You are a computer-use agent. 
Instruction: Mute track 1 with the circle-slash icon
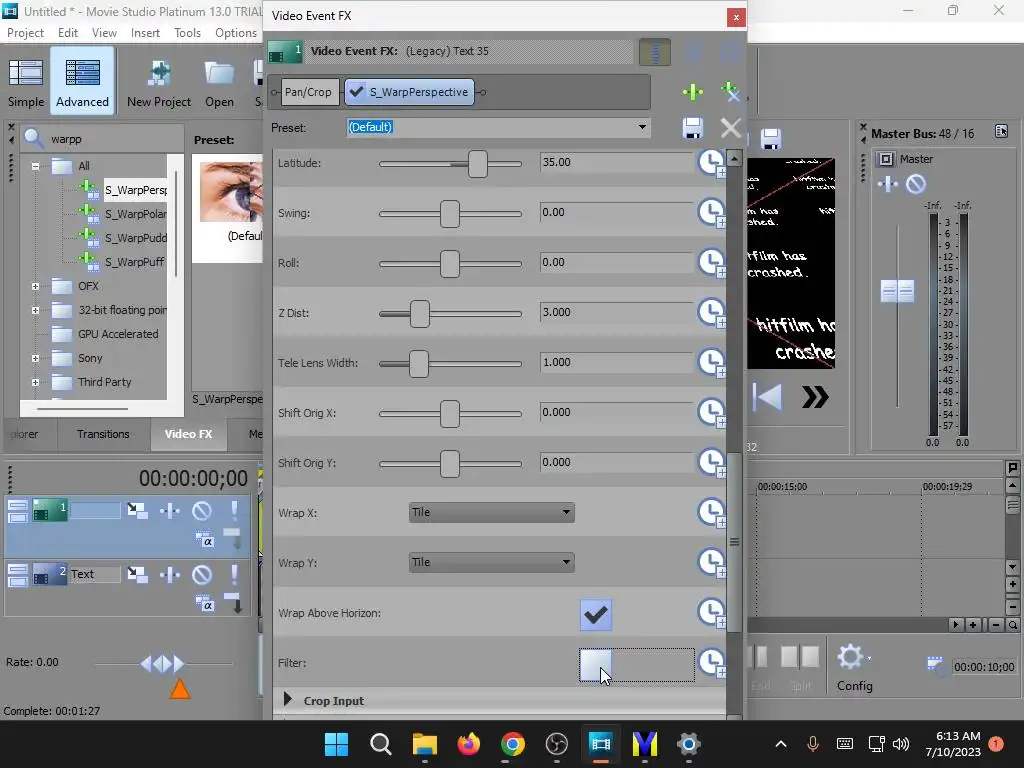point(202,510)
